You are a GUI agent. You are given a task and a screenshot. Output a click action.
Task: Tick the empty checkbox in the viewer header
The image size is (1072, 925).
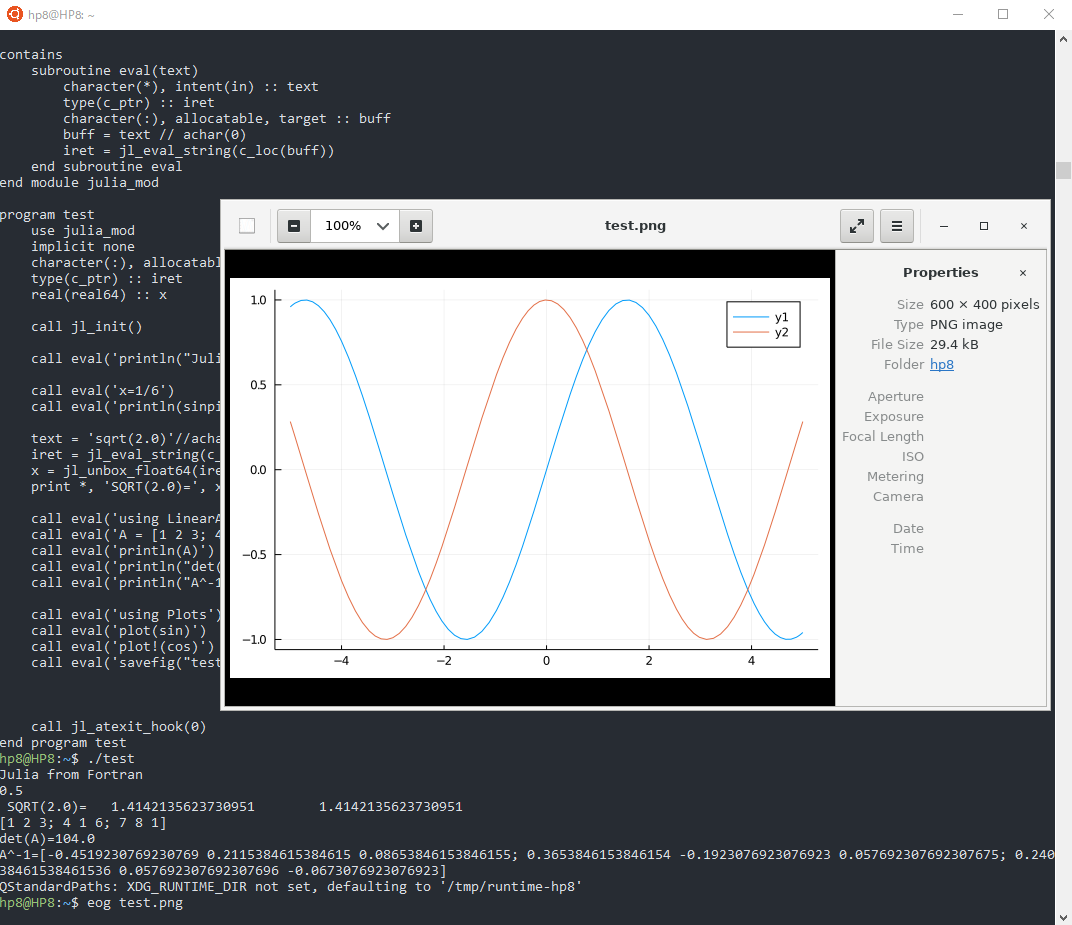tap(247, 226)
